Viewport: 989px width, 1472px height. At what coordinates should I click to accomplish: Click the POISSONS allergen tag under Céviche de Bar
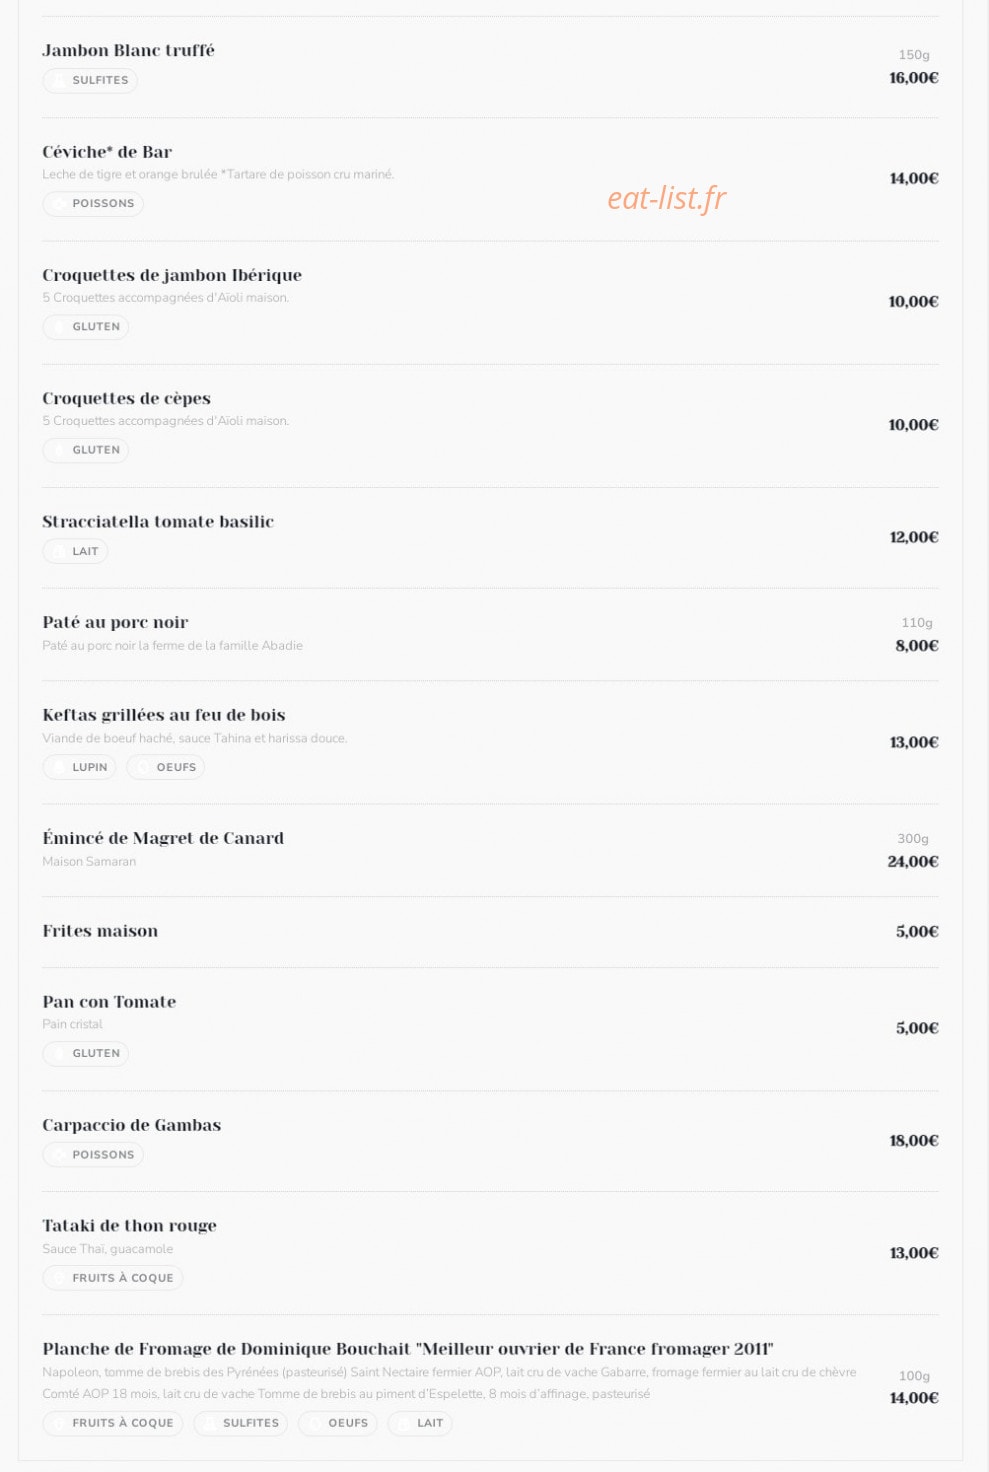[x=92, y=203]
